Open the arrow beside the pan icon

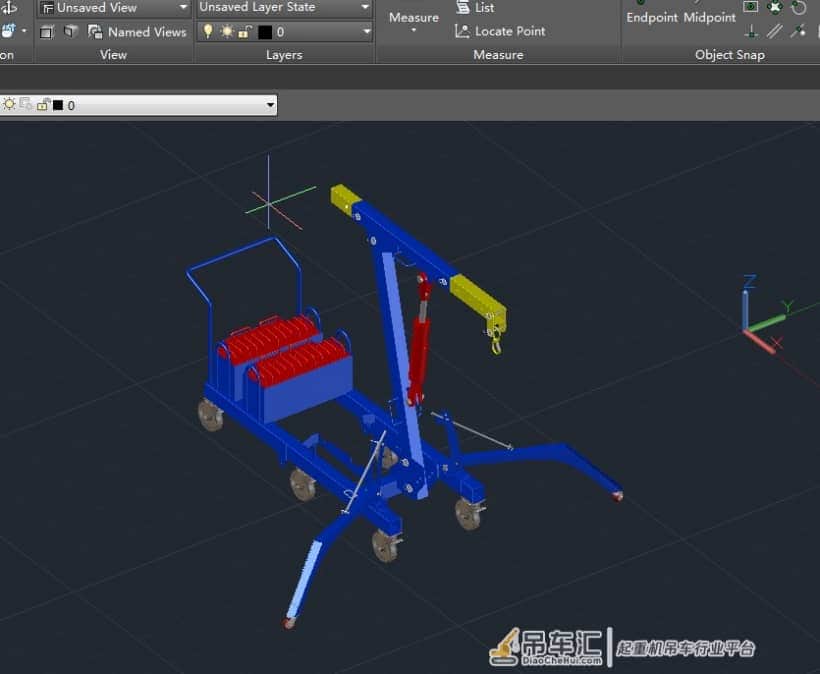tap(24, 31)
